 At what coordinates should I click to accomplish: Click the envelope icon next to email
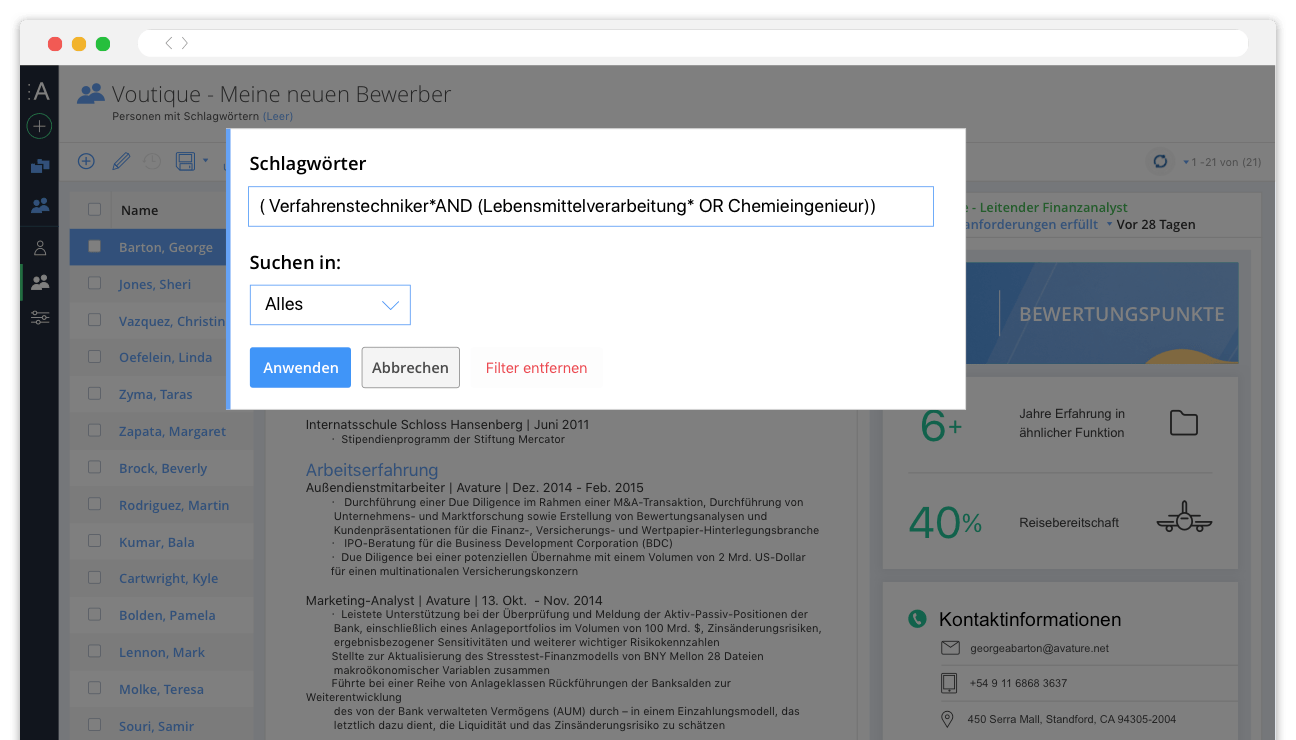[x=949, y=648]
